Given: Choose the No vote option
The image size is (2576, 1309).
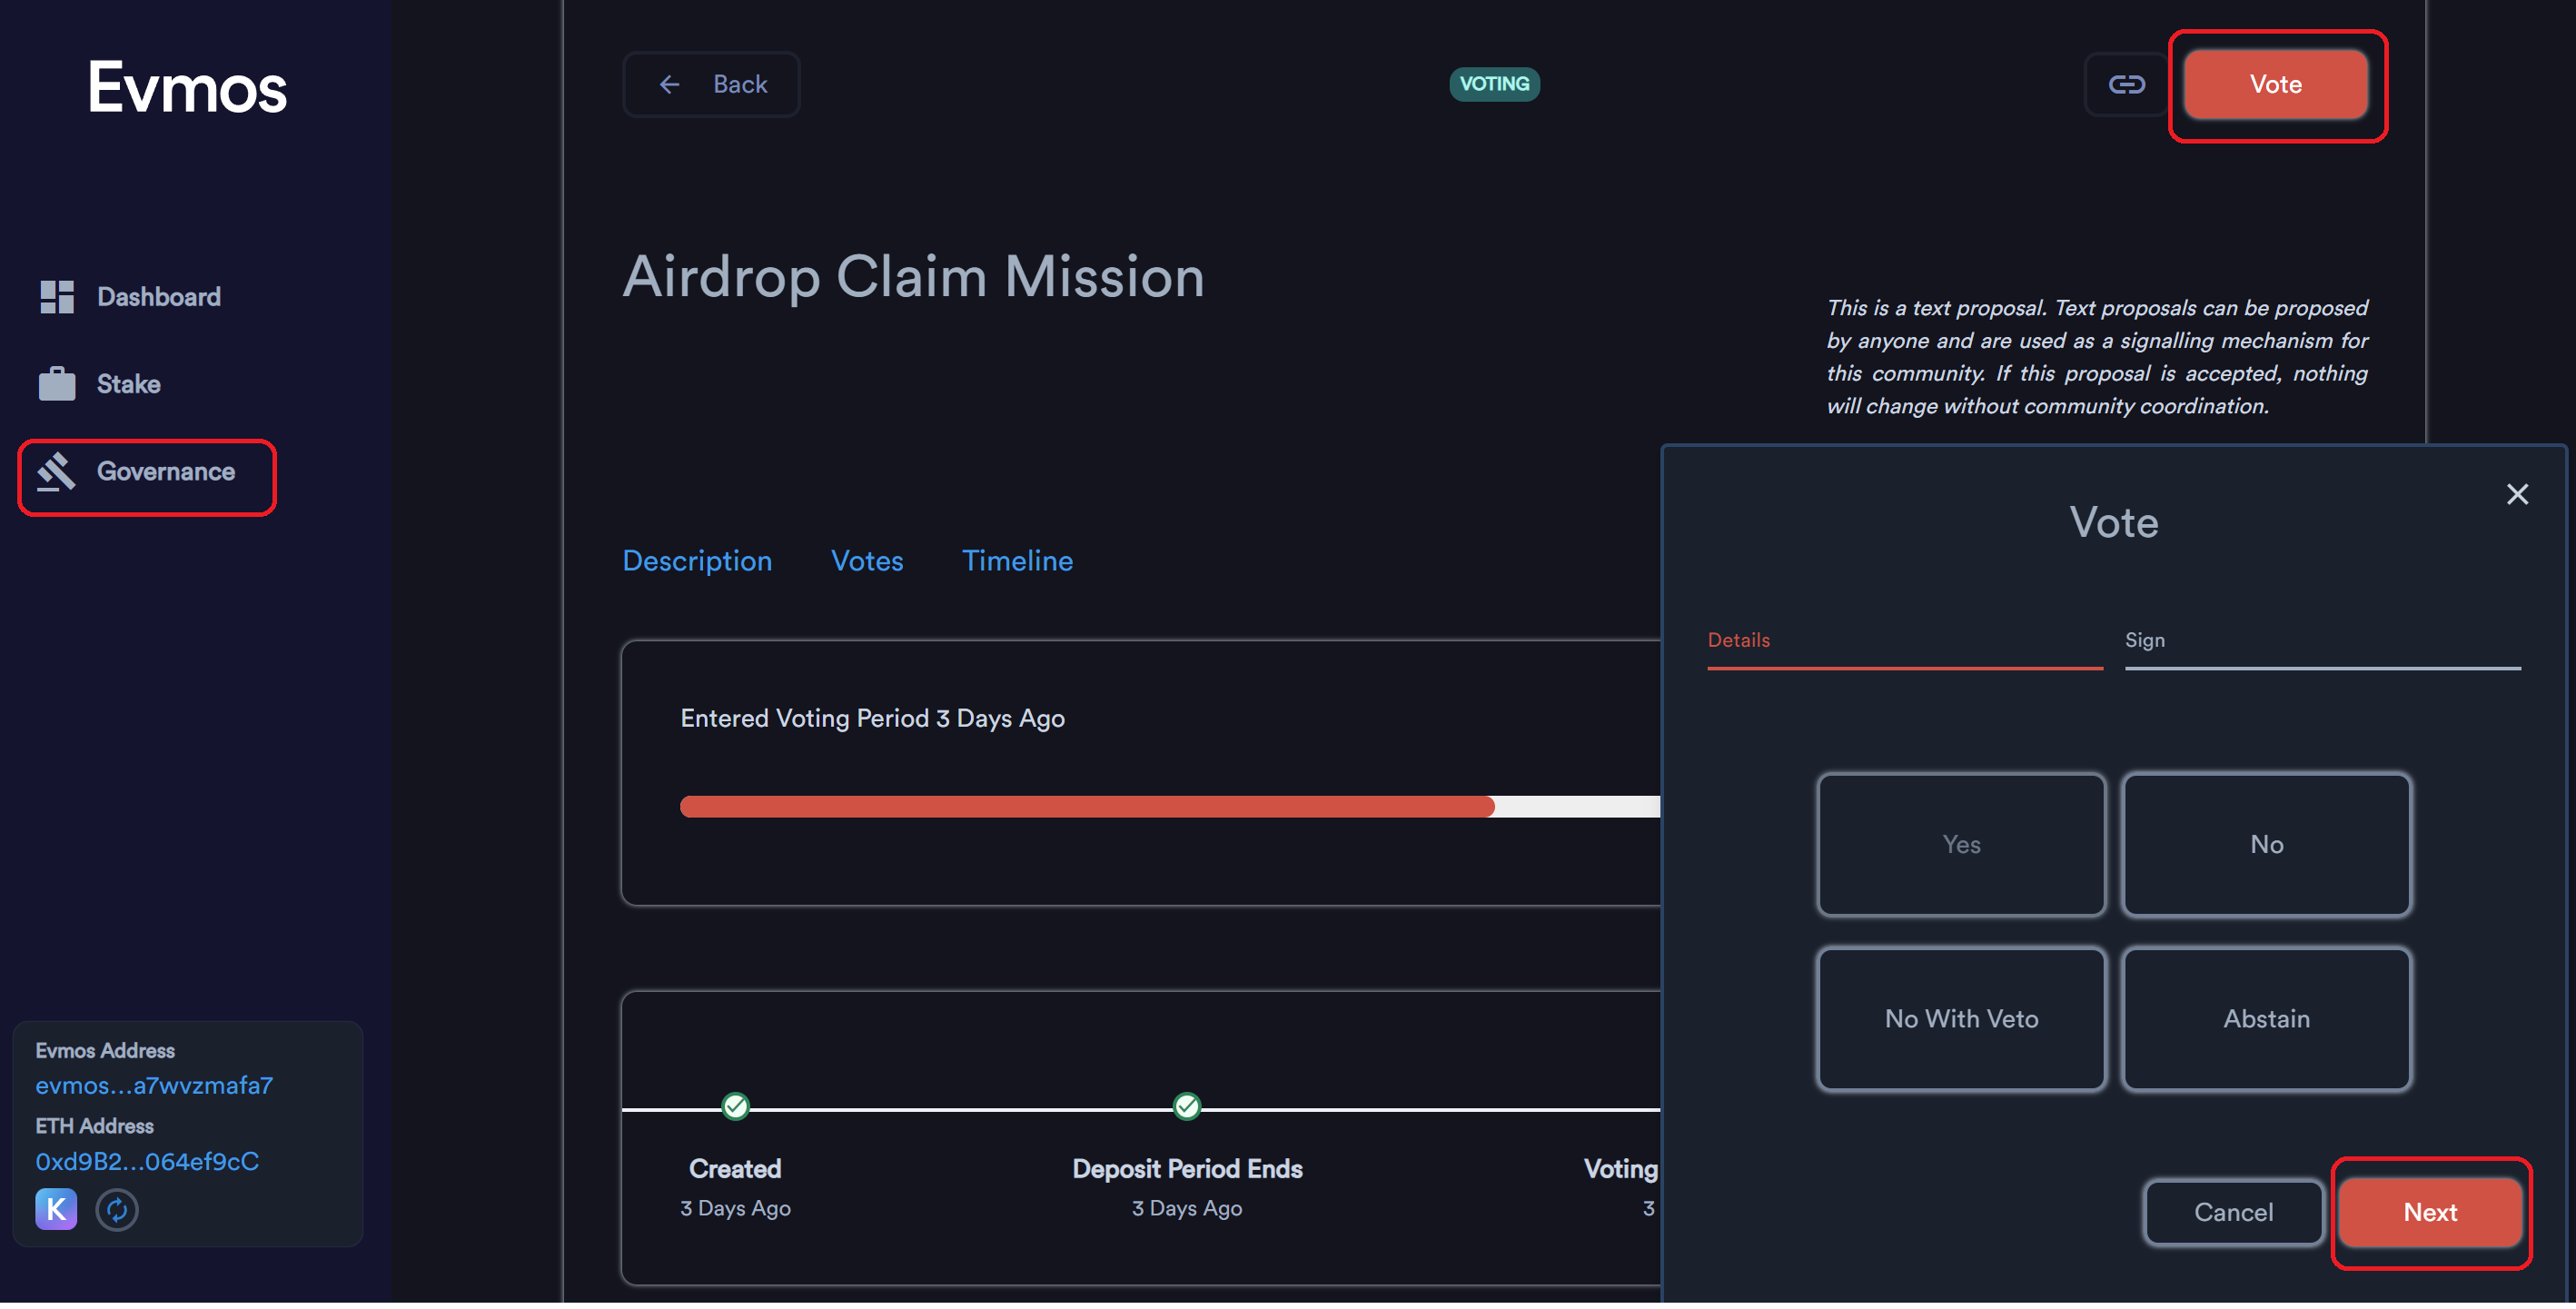Looking at the screenshot, I should tap(2266, 845).
